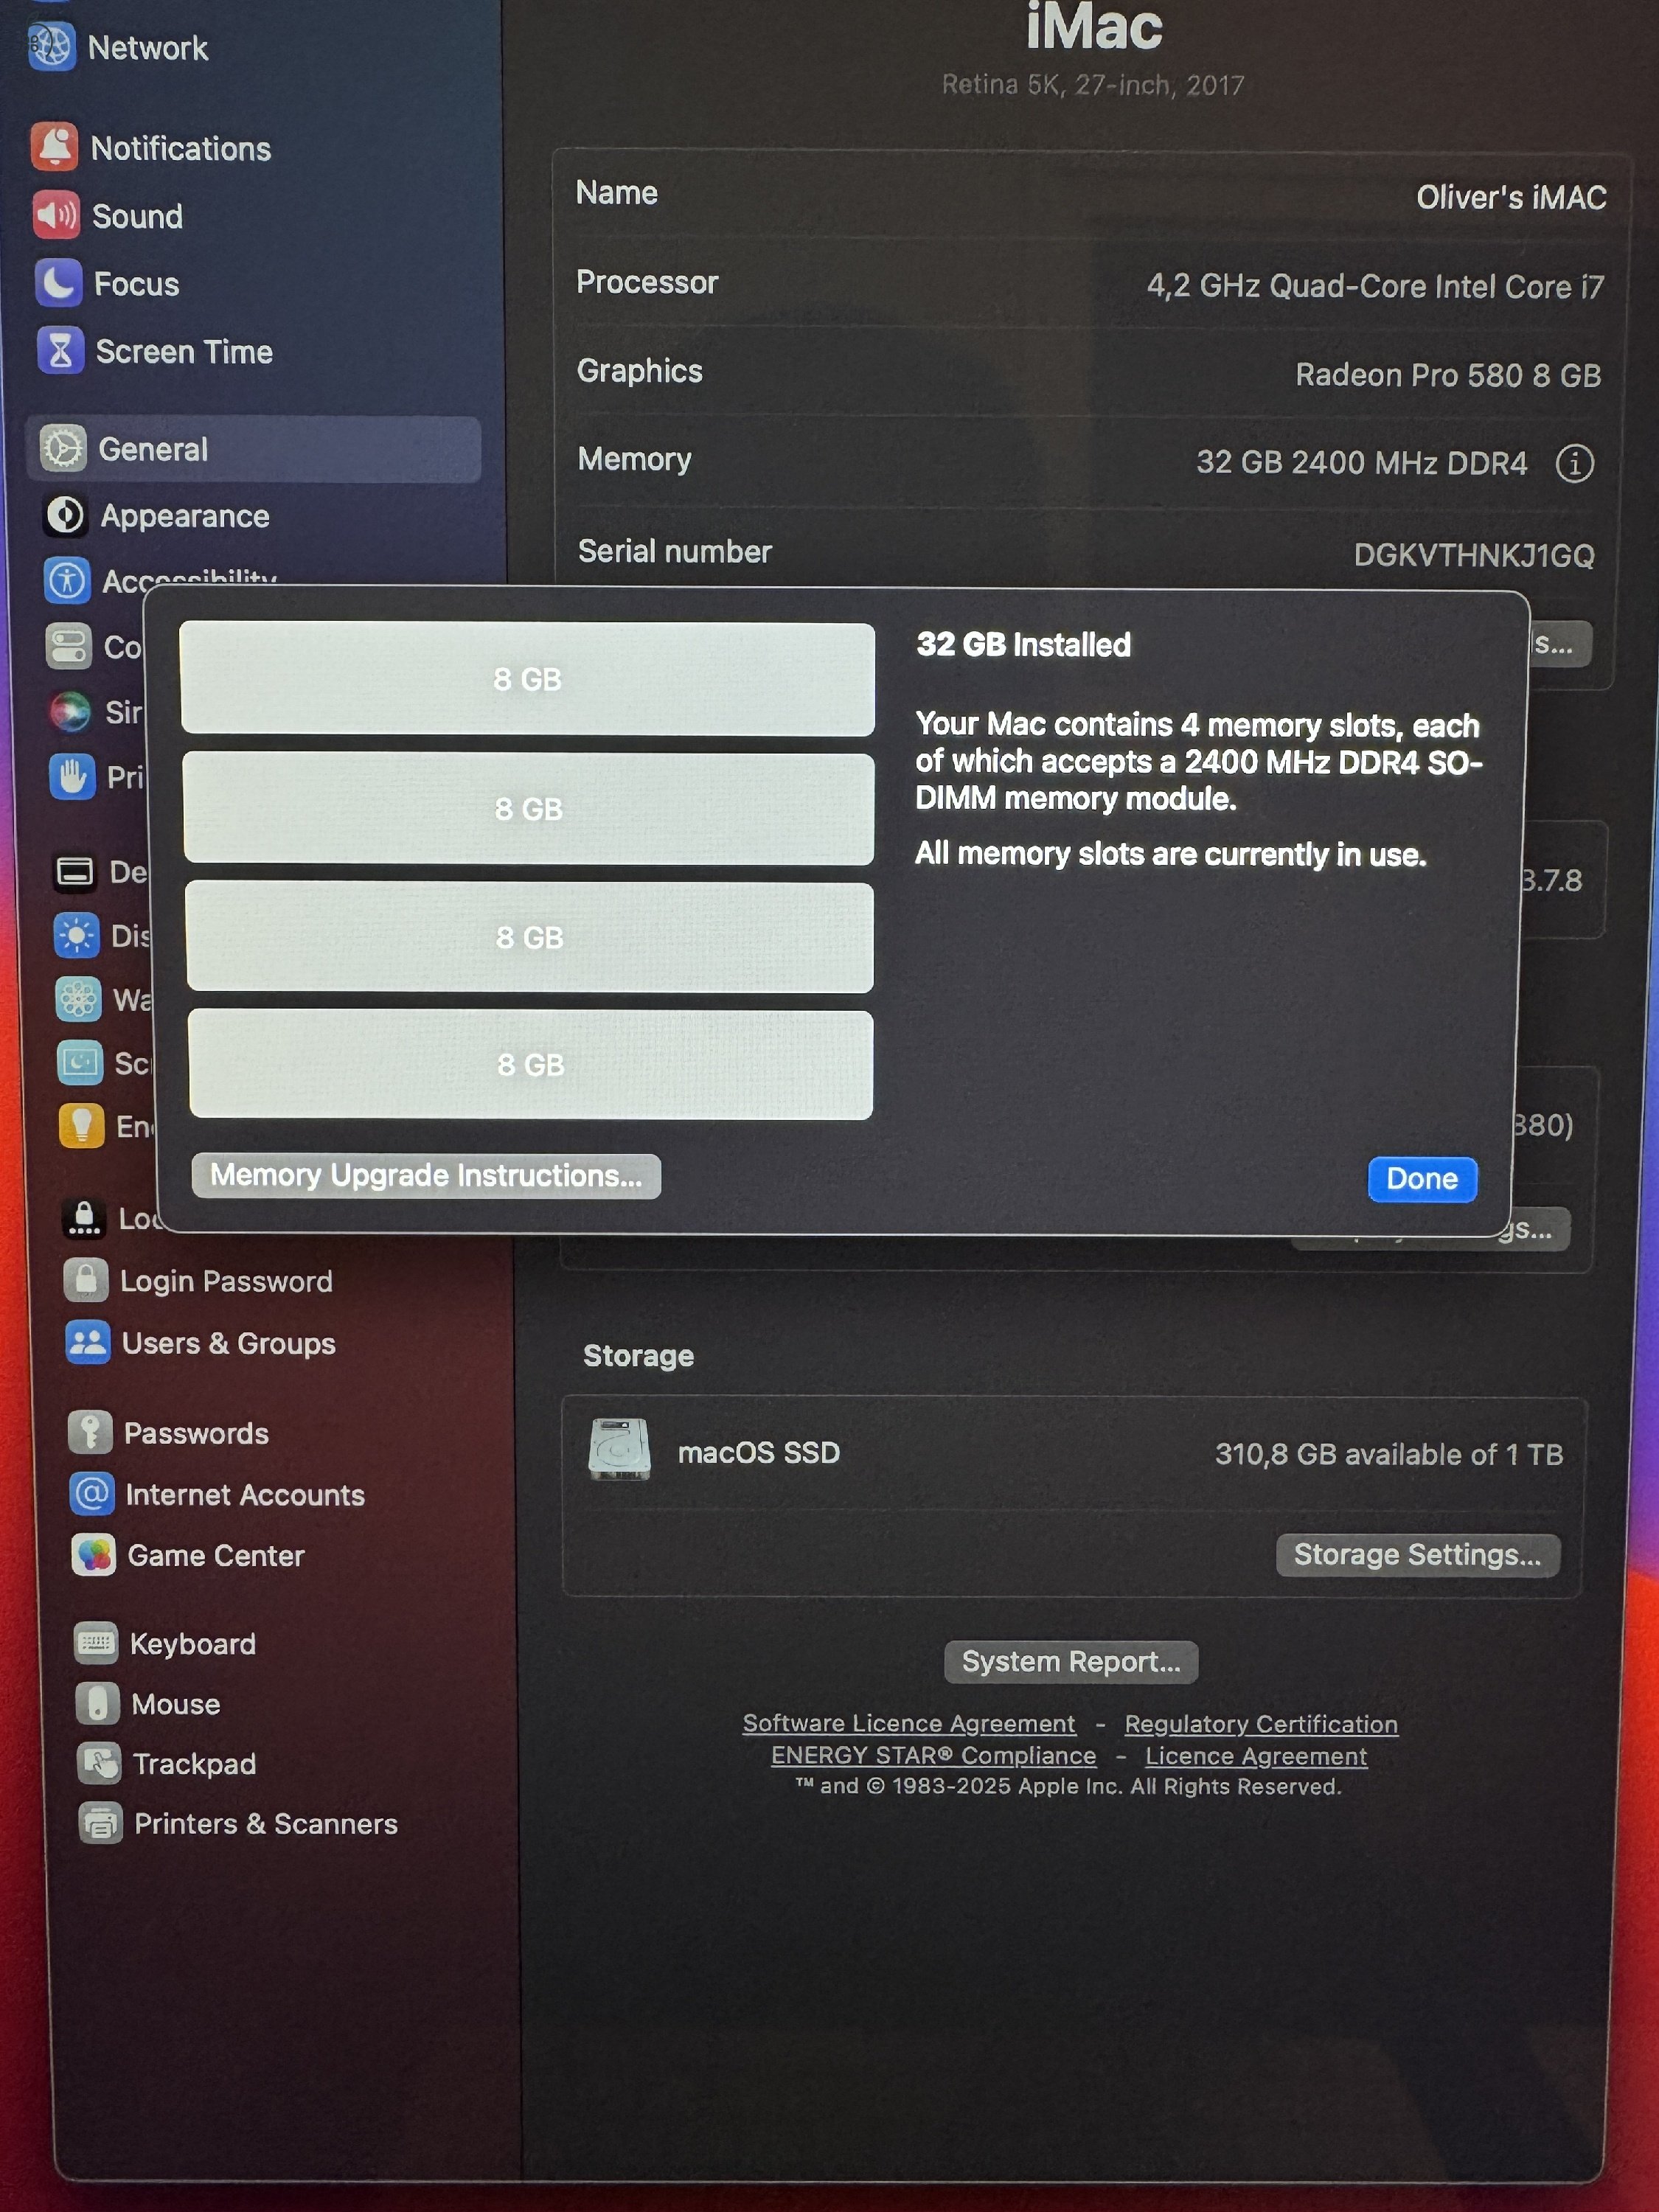Click the macOS SSD label
1659x2212 pixels.
(x=759, y=1452)
